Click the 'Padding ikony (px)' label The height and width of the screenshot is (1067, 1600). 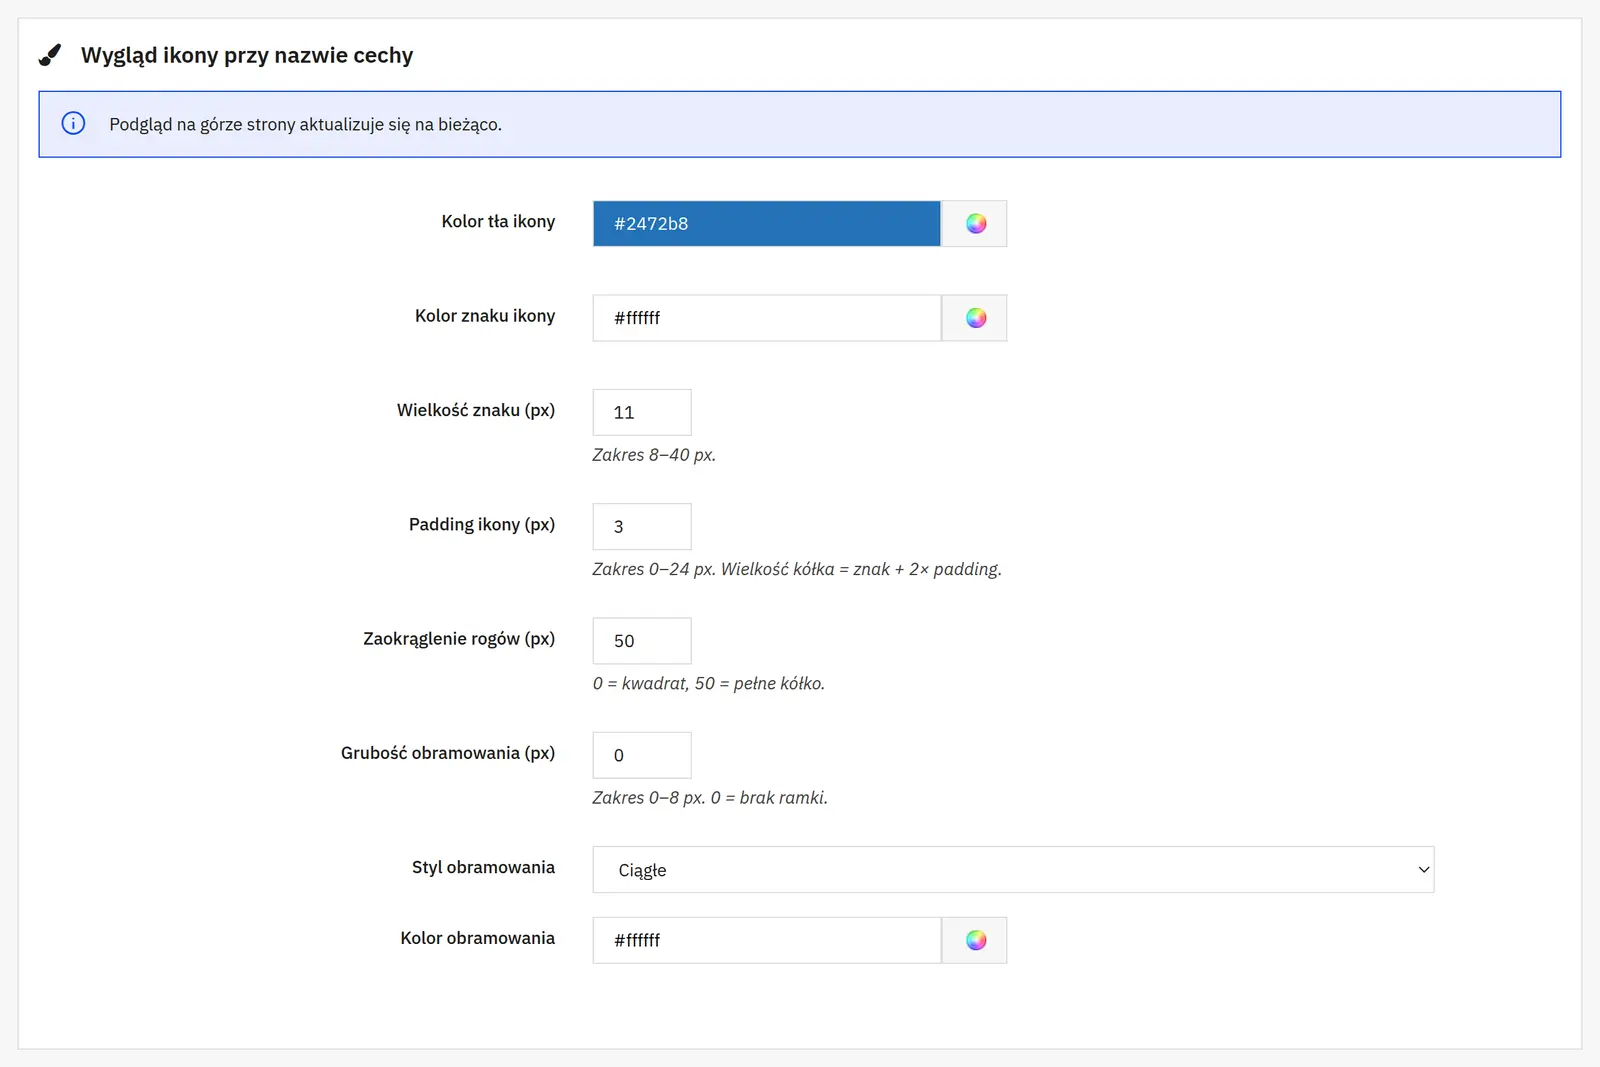coord(482,524)
